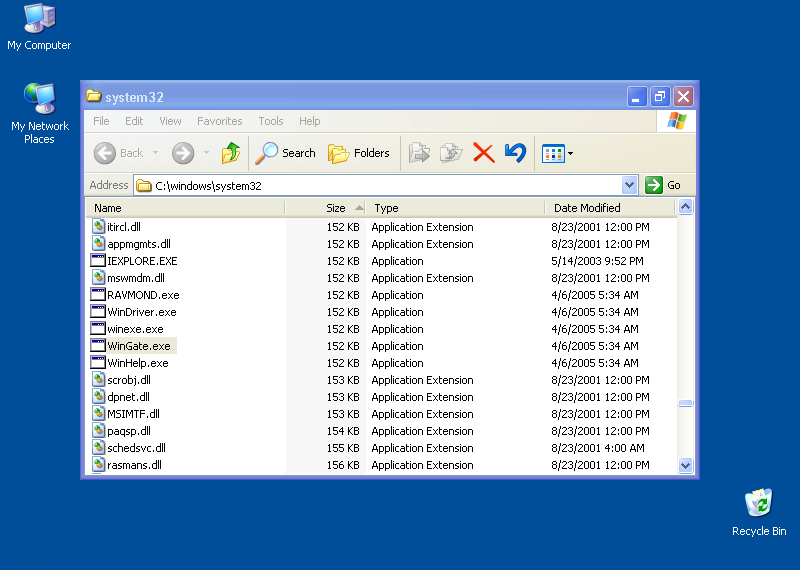Click the 8/23/2001 4:00 AM date cell
The height and width of the screenshot is (570, 800).
(597, 448)
